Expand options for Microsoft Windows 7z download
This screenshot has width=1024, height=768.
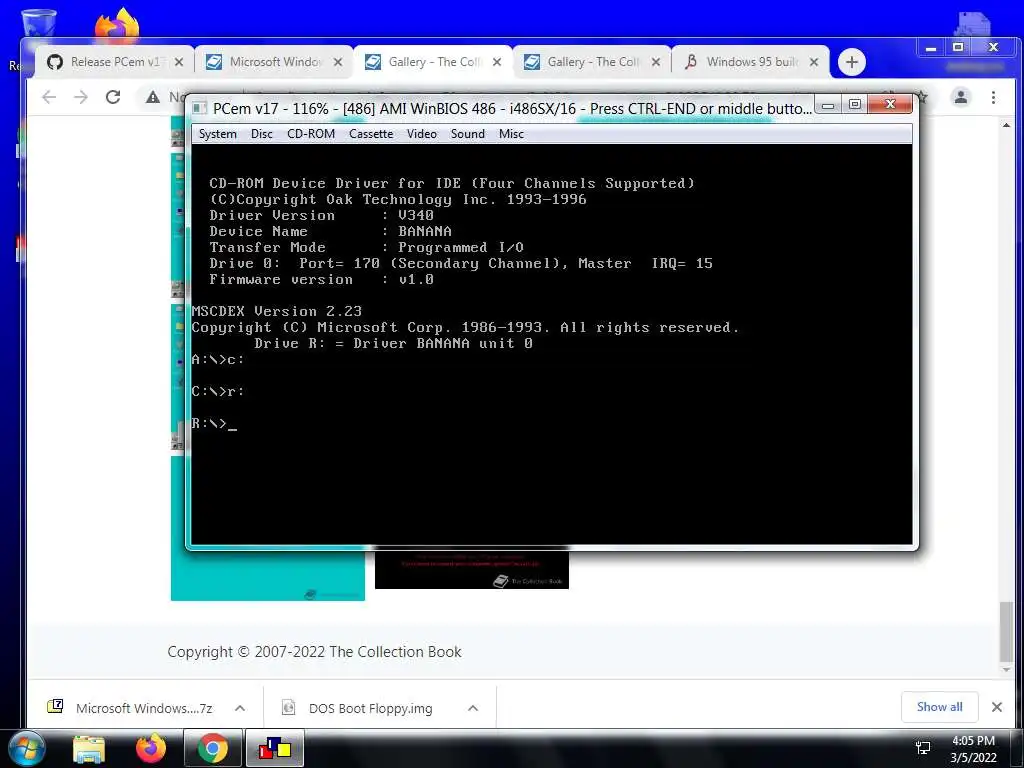[240, 708]
